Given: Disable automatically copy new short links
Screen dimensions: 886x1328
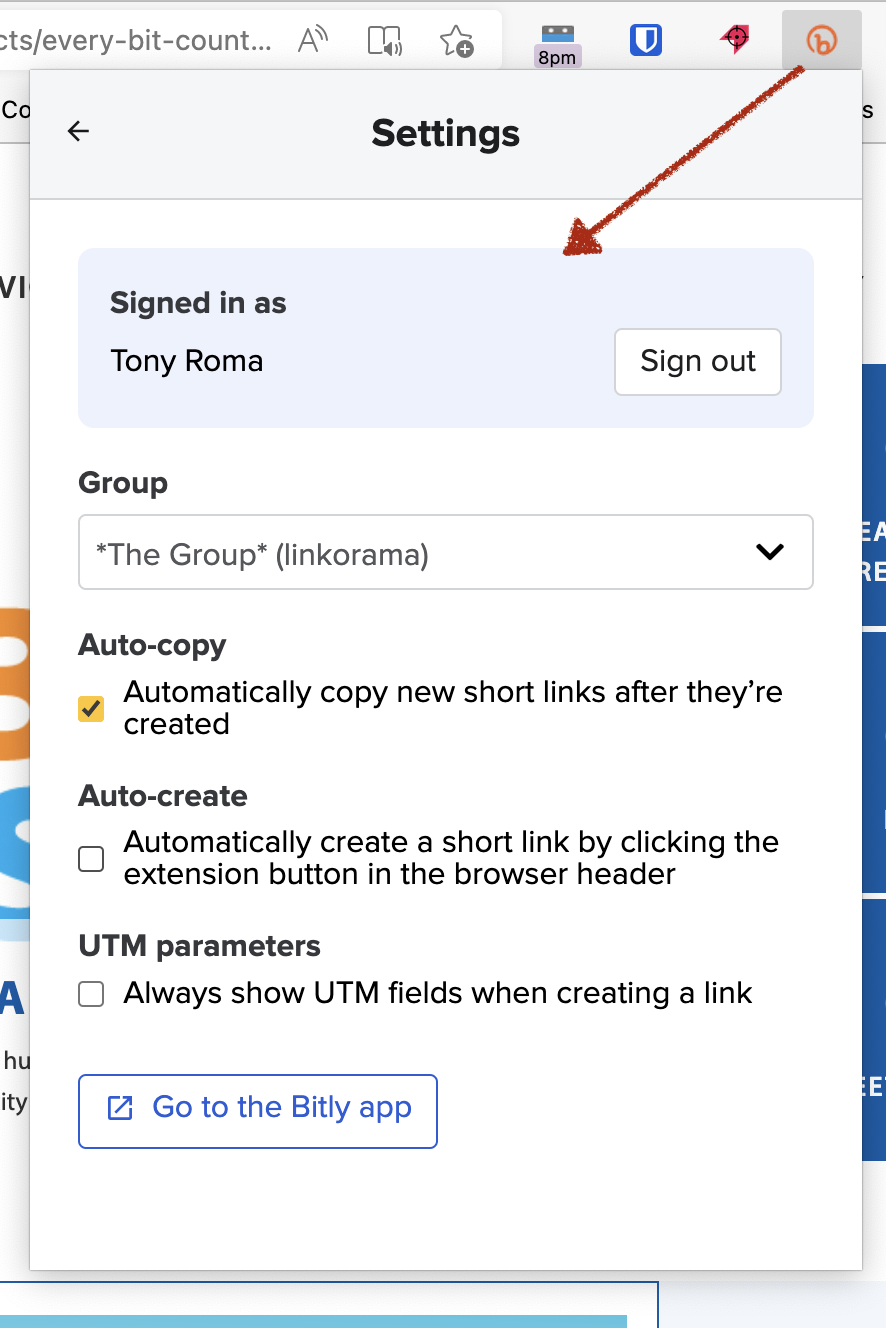Looking at the screenshot, I should pos(91,708).
